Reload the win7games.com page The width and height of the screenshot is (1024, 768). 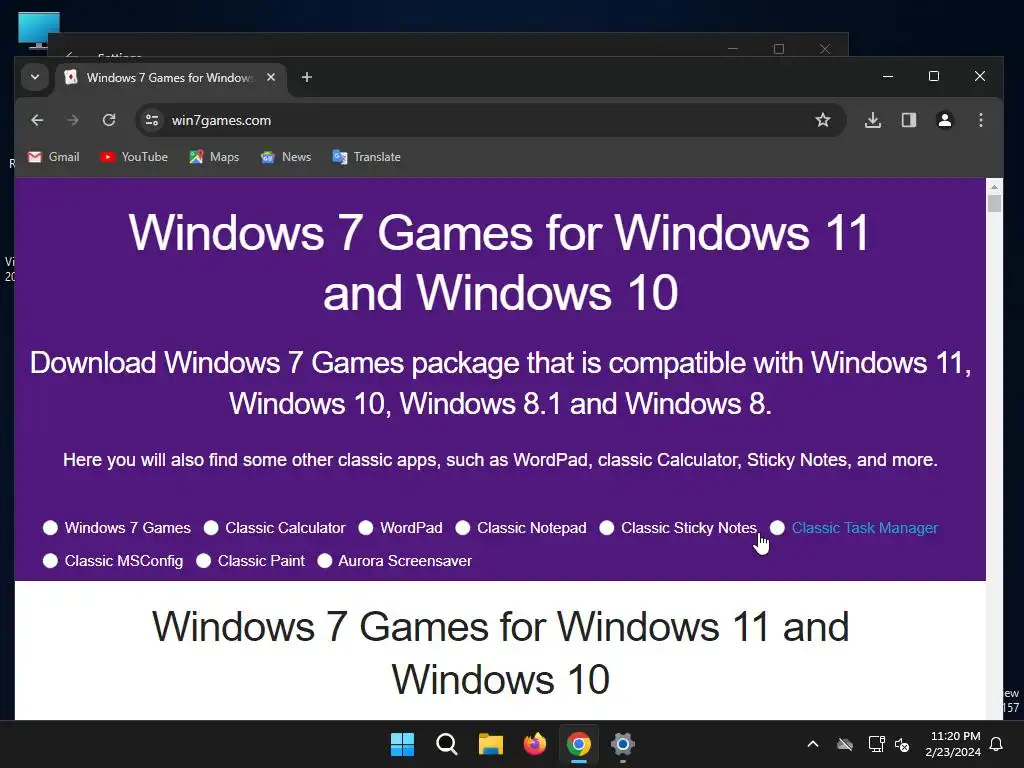[x=109, y=120]
